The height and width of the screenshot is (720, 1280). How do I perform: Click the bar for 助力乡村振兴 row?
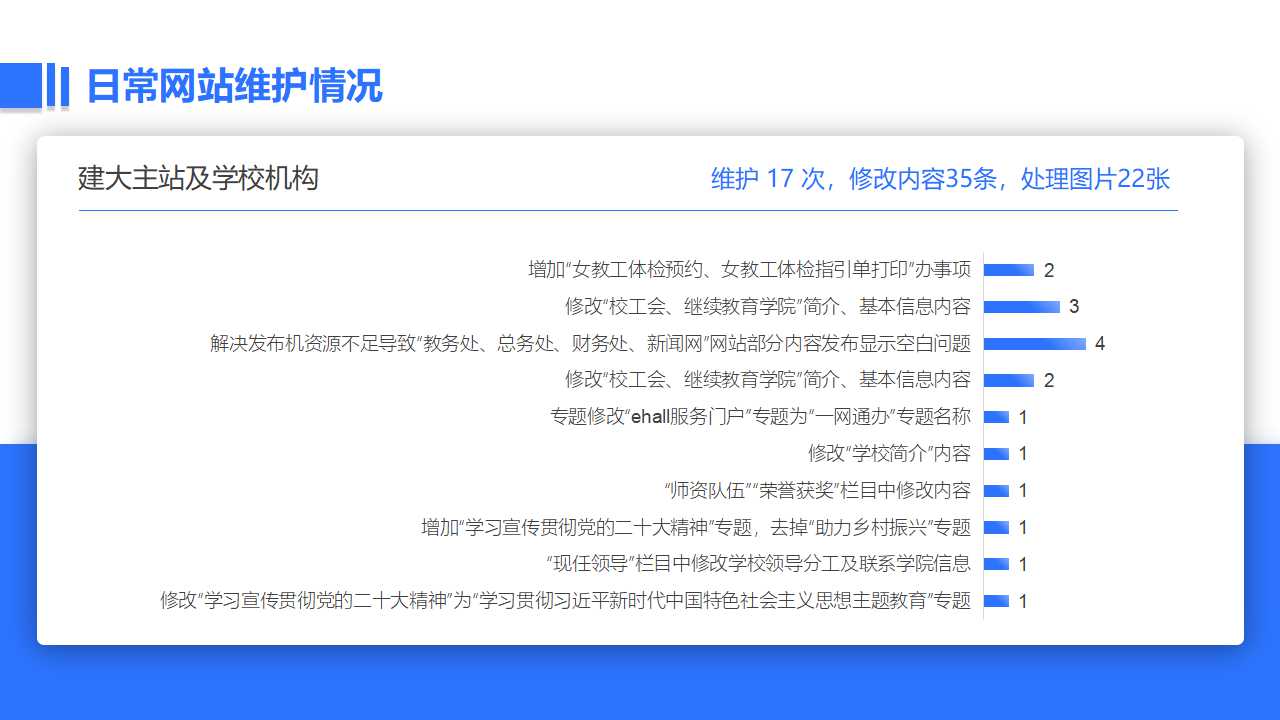[x=996, y=528]
